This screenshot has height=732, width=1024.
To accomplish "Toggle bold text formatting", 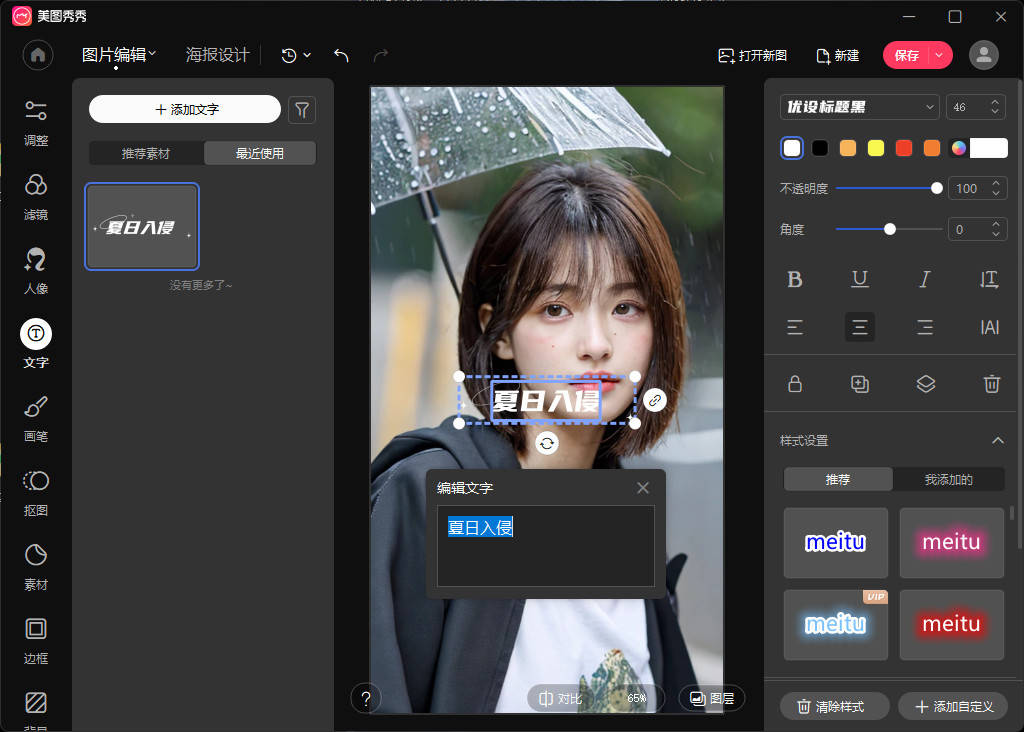I will pyautogui.click(x=795, y=279).
